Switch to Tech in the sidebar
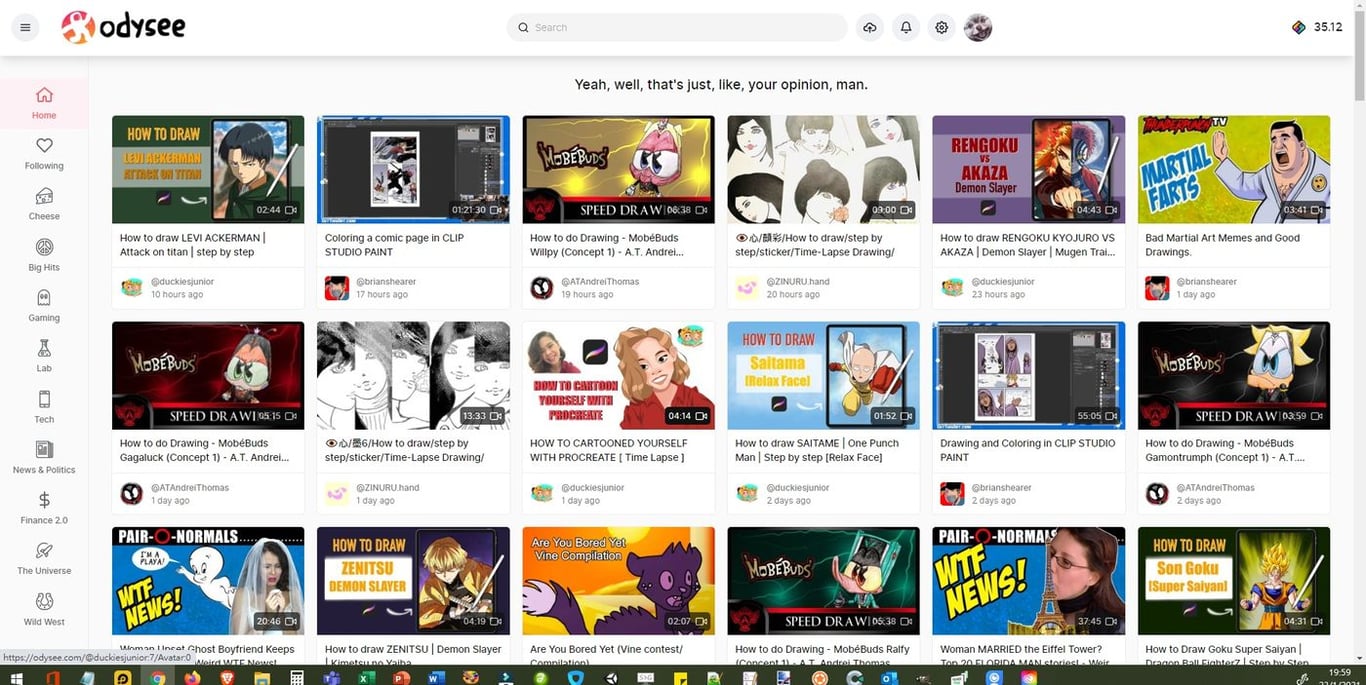Viewport: 1366px width, 685px height. [44, 407]
